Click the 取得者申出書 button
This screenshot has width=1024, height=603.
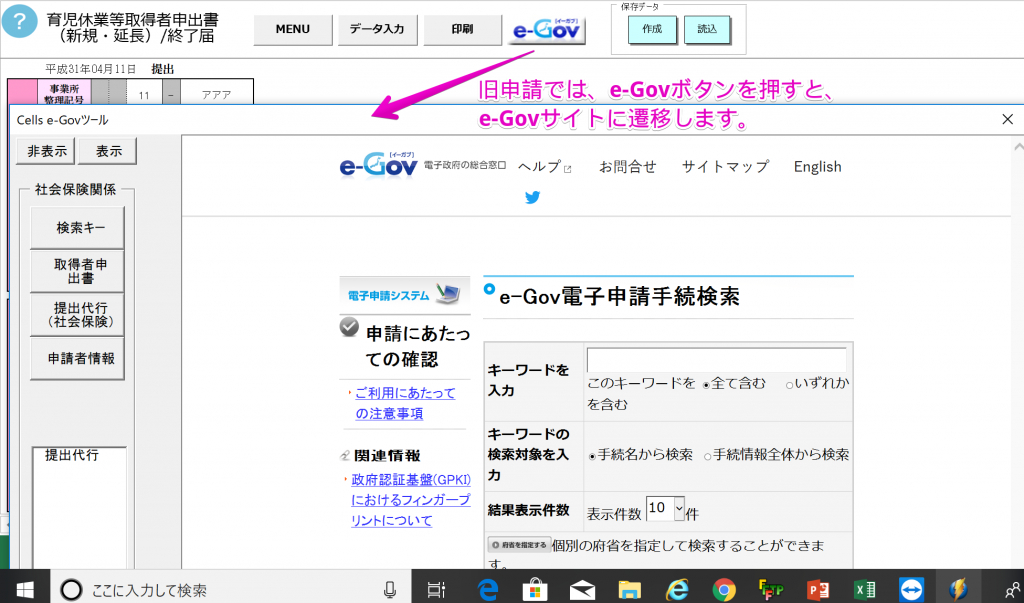tap(78, 270)
